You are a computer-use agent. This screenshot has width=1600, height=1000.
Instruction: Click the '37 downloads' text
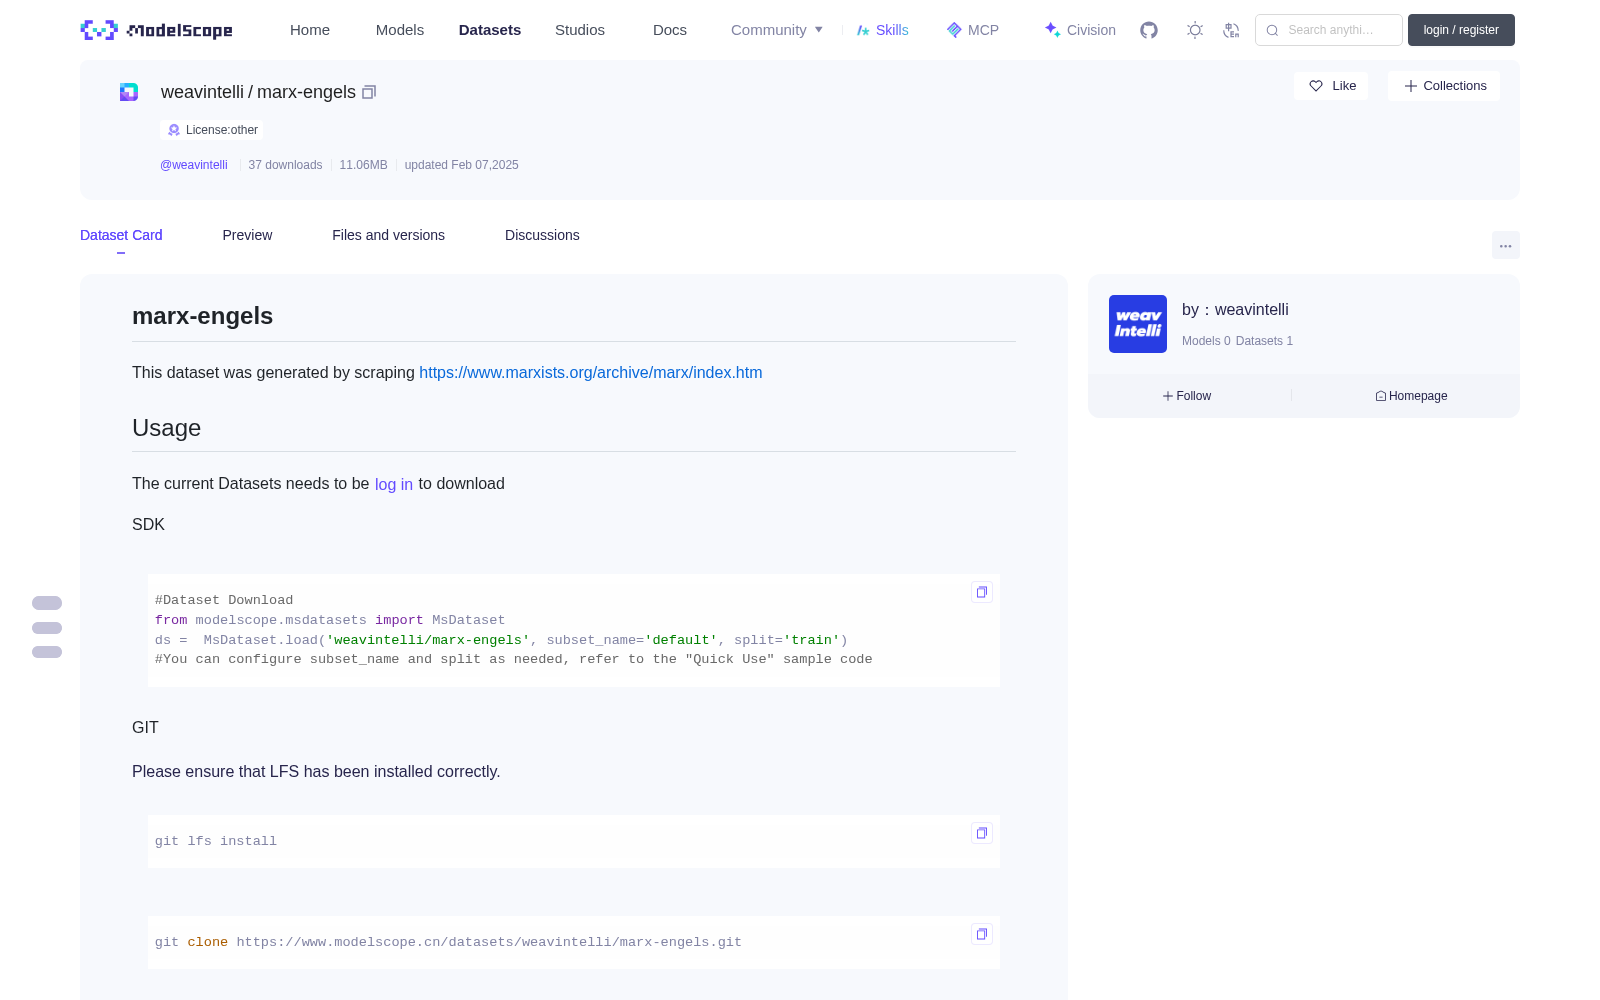285,165
